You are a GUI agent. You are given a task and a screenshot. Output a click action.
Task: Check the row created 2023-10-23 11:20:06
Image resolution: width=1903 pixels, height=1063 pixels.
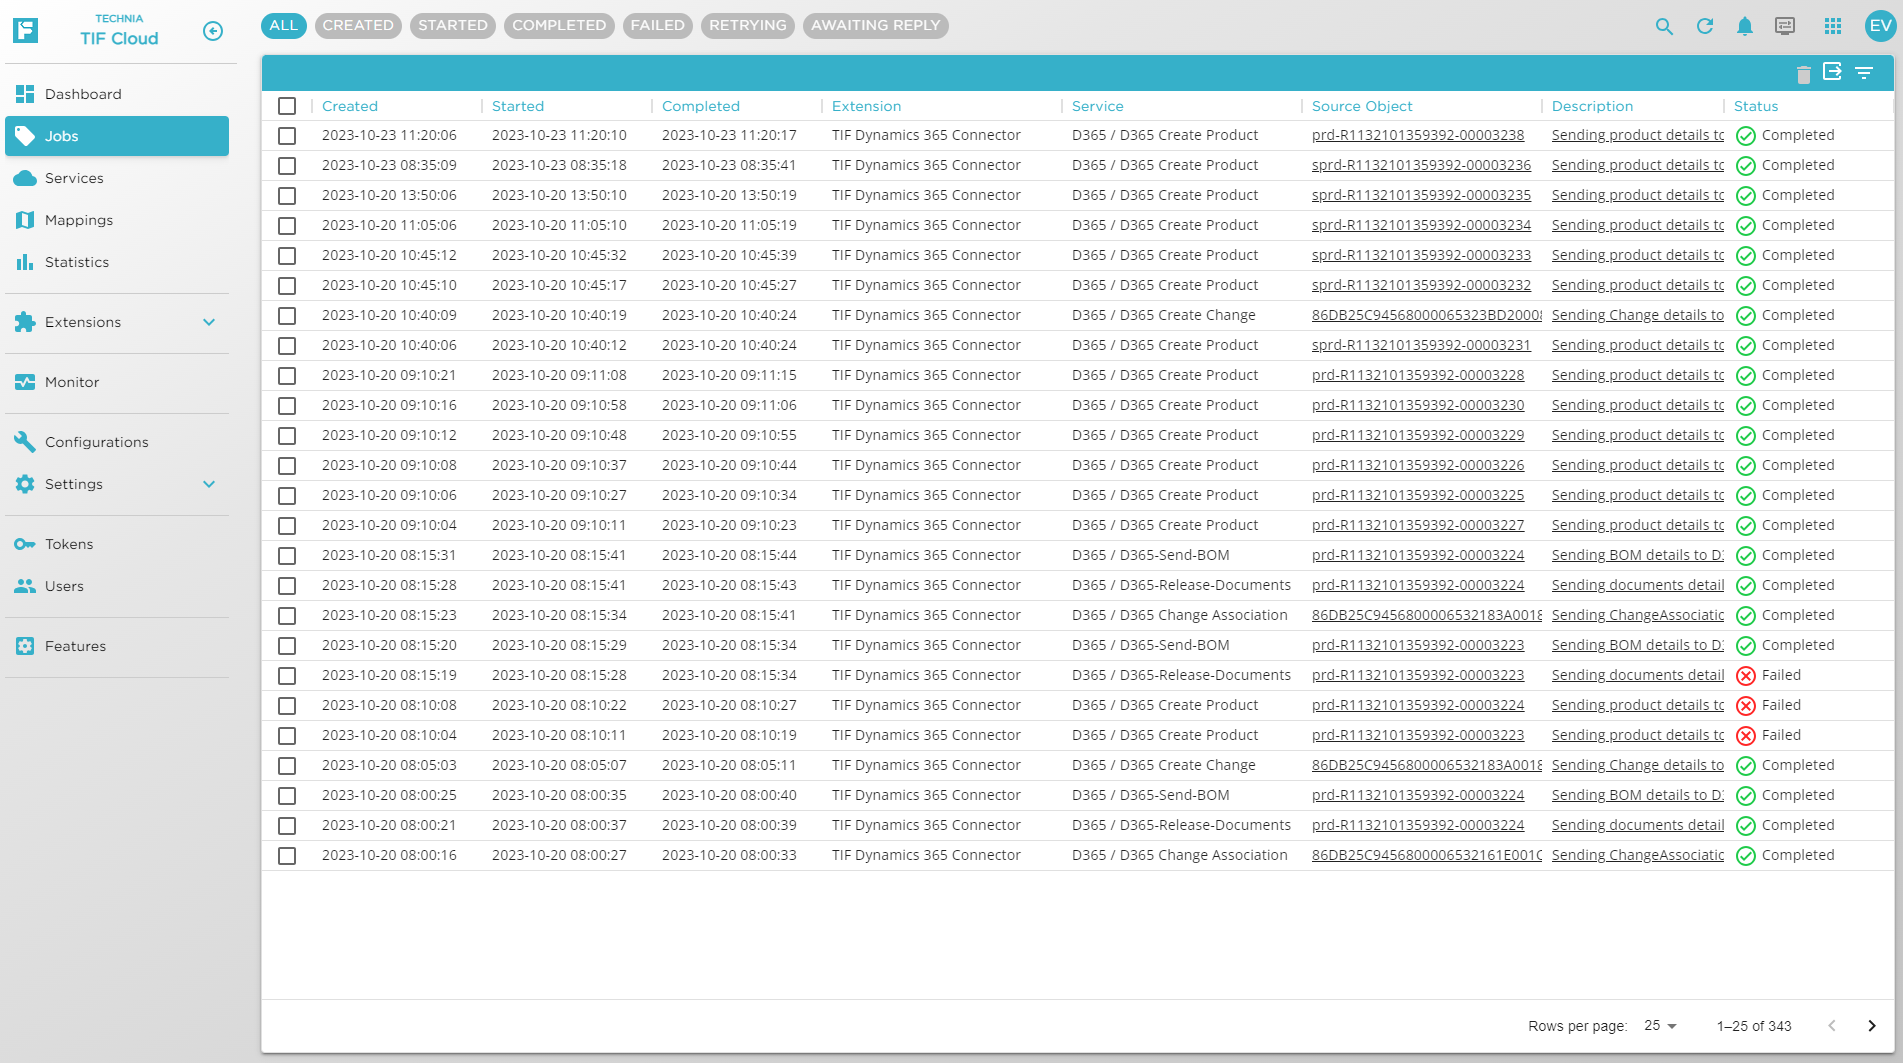click(x=287, y=136)
